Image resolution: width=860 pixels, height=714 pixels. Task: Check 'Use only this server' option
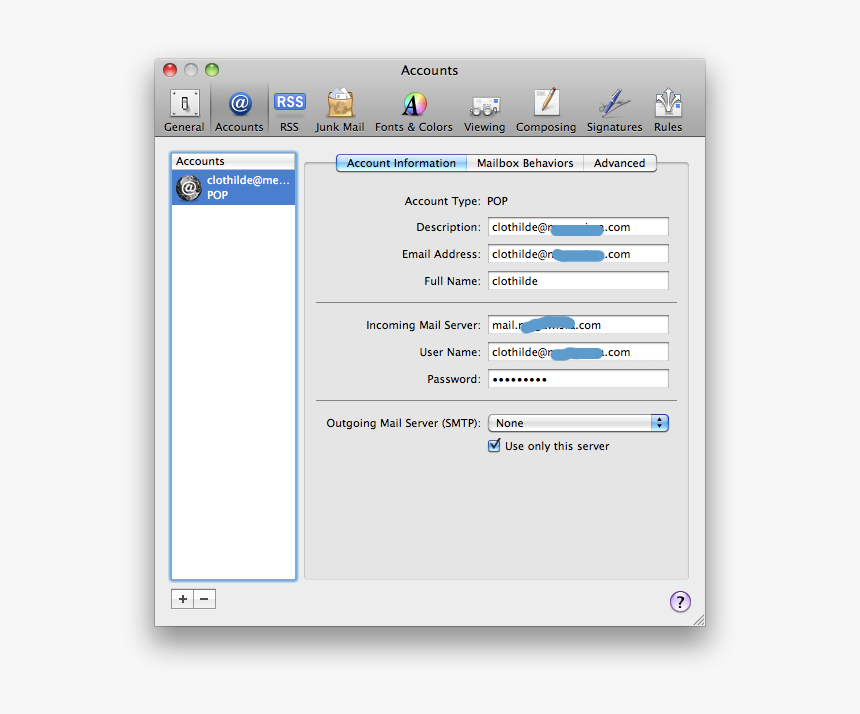click(494, 446)
